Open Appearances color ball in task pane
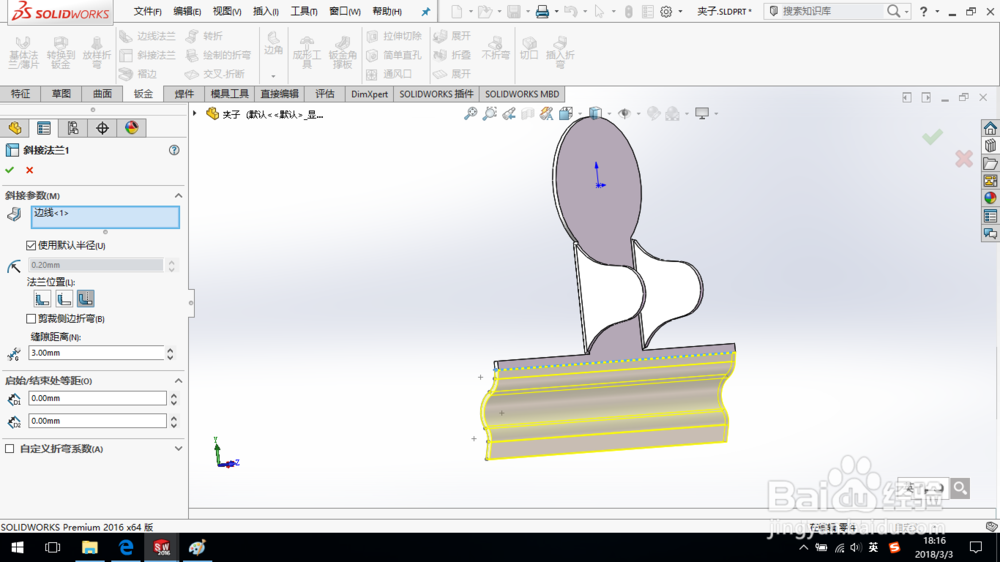1000x562 pixels. (990, 198)
